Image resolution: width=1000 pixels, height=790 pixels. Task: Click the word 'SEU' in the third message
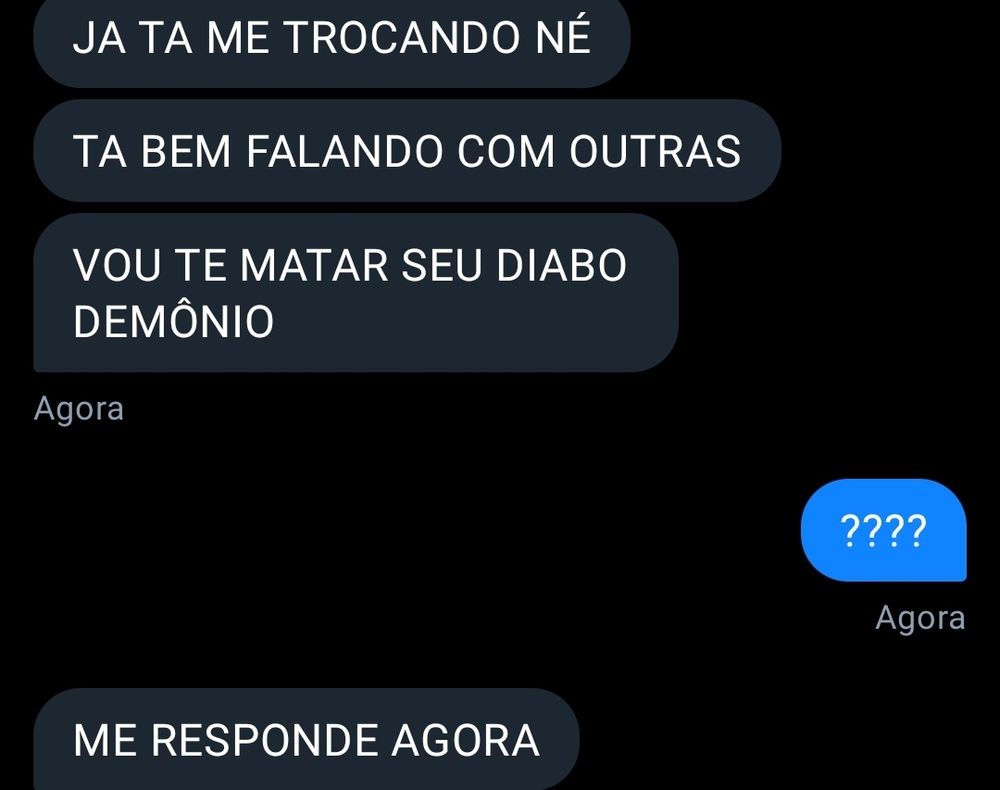441,265
